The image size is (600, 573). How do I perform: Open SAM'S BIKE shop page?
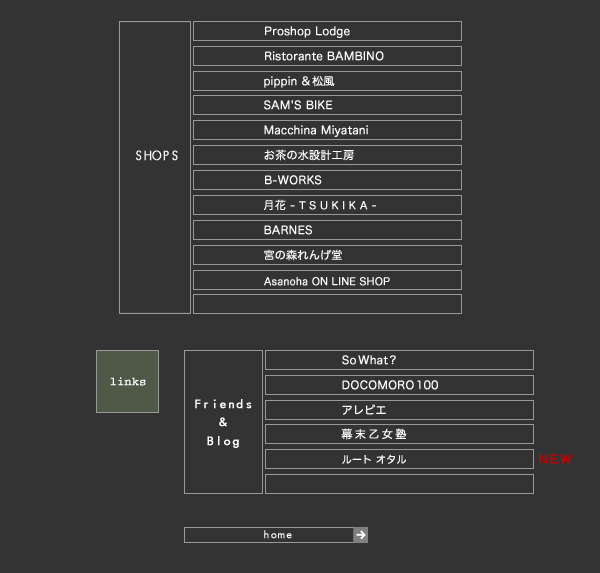(x=298, y=105)
